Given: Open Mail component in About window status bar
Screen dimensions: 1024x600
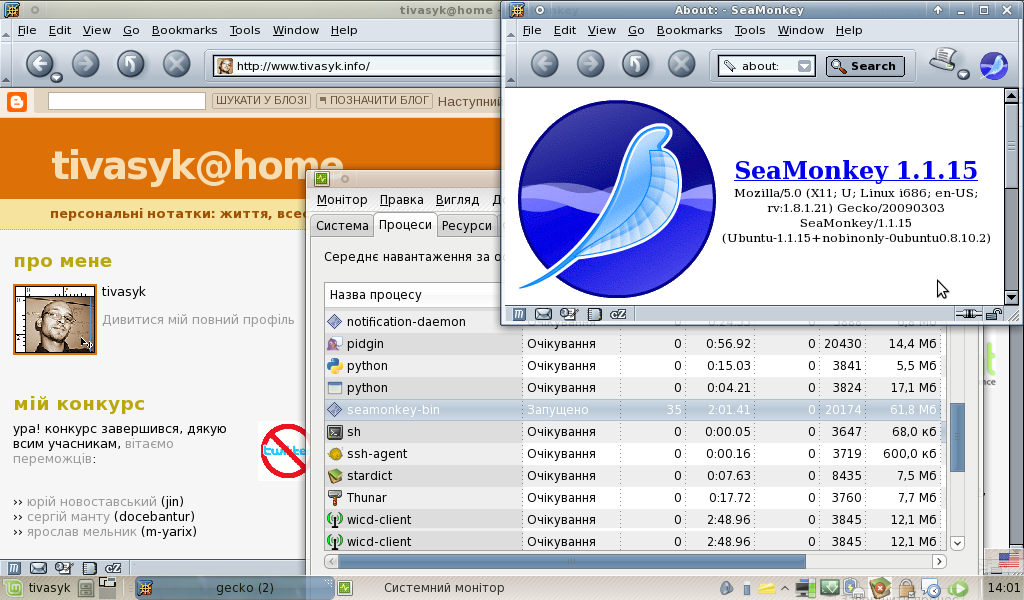Looking at the screenshot, I should point(543,314).
